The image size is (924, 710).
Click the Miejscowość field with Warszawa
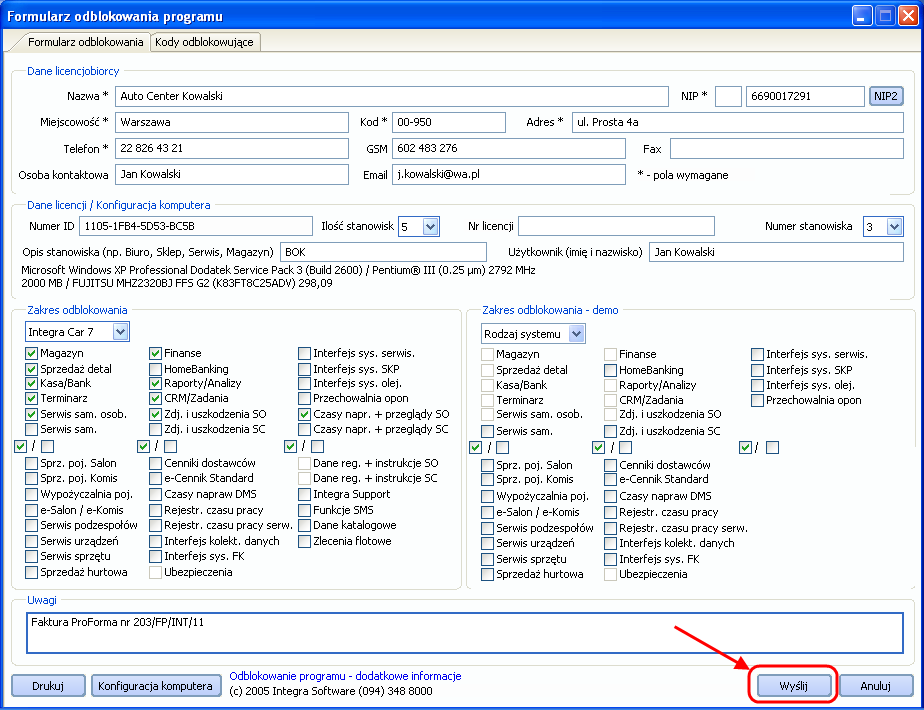coord(232,123)
